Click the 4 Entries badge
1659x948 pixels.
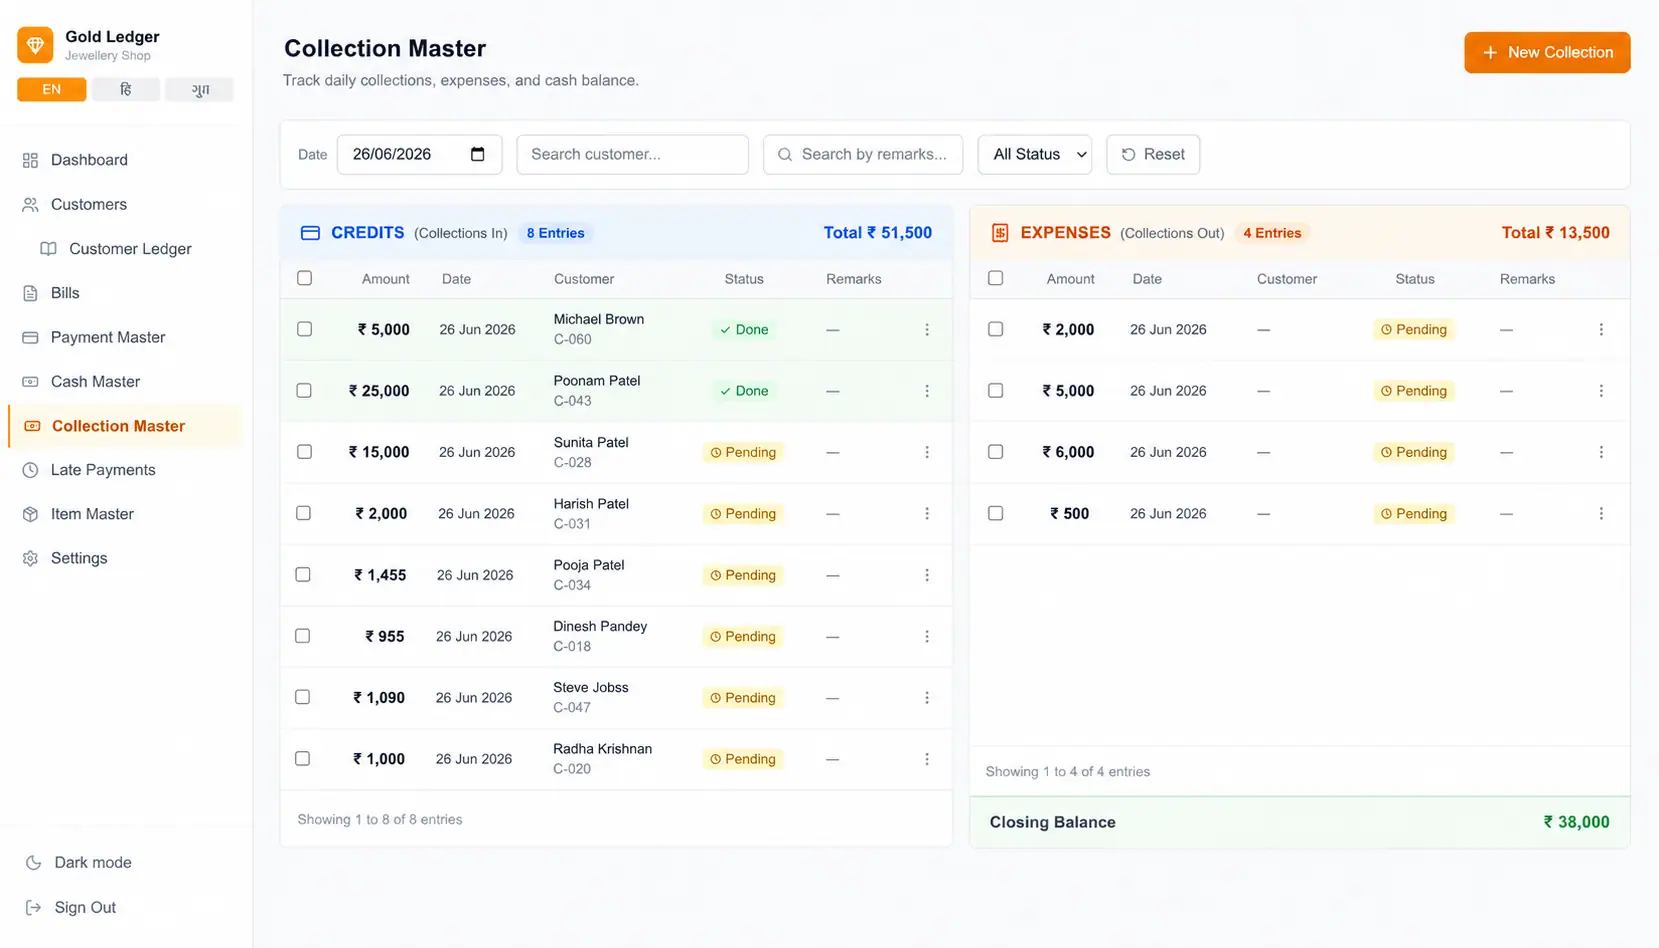pyautogui.click(x=1272, y=233)
